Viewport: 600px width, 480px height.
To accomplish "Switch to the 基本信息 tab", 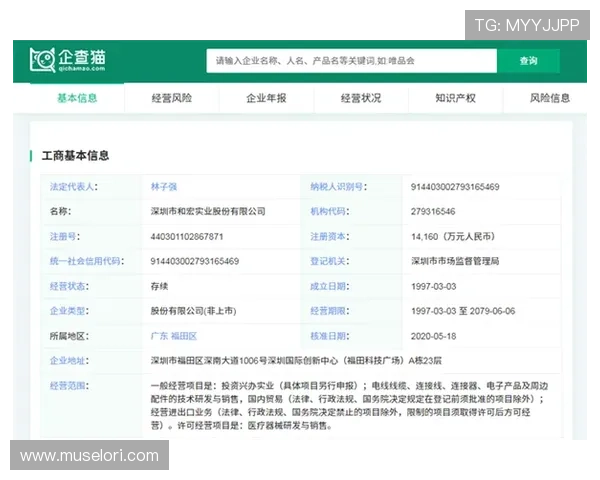I will tap(77, 98).
